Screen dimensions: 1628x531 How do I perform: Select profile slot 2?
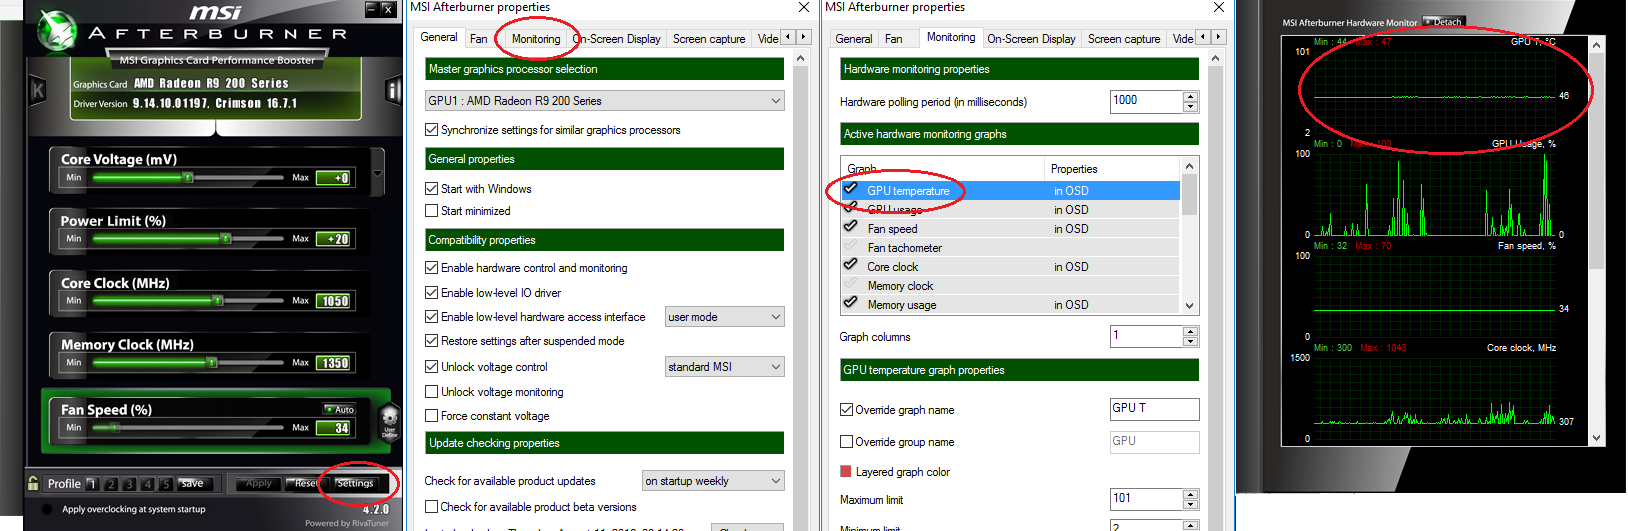tap(111, 484)
